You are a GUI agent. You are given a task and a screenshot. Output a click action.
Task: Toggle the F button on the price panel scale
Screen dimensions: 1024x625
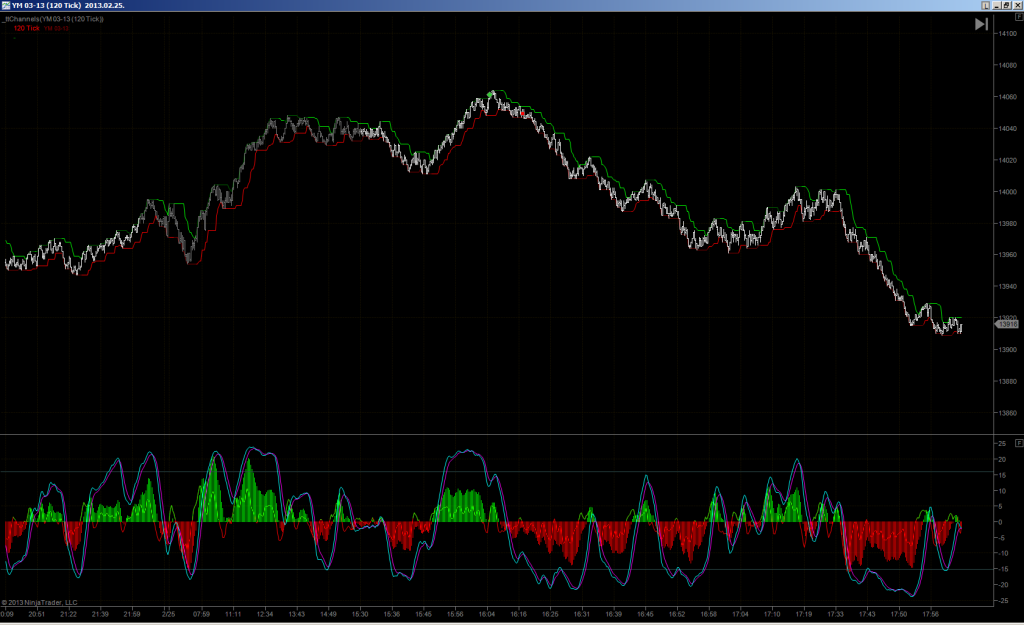point(1019,17)
